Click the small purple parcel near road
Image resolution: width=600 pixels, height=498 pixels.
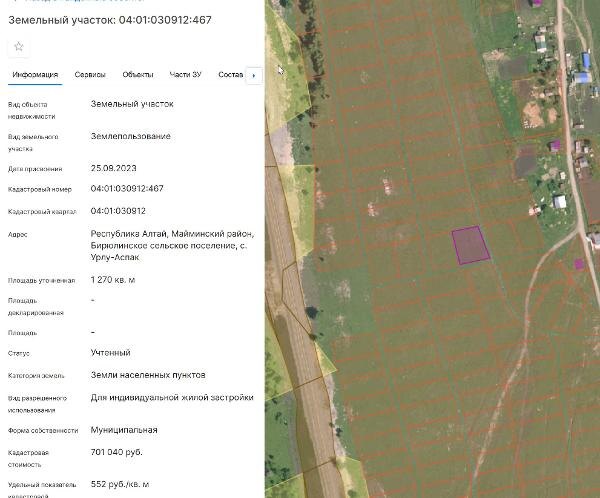(579, 263)
